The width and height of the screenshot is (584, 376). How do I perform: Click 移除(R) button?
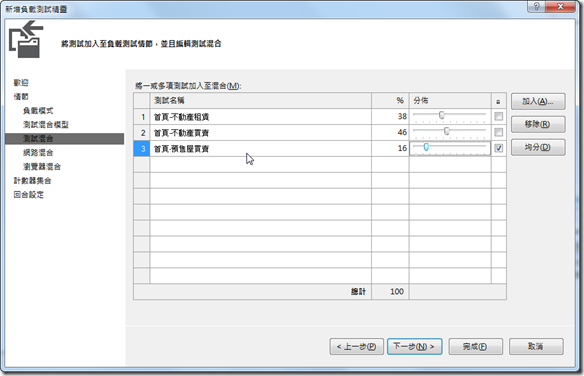[x=538, y=124]
